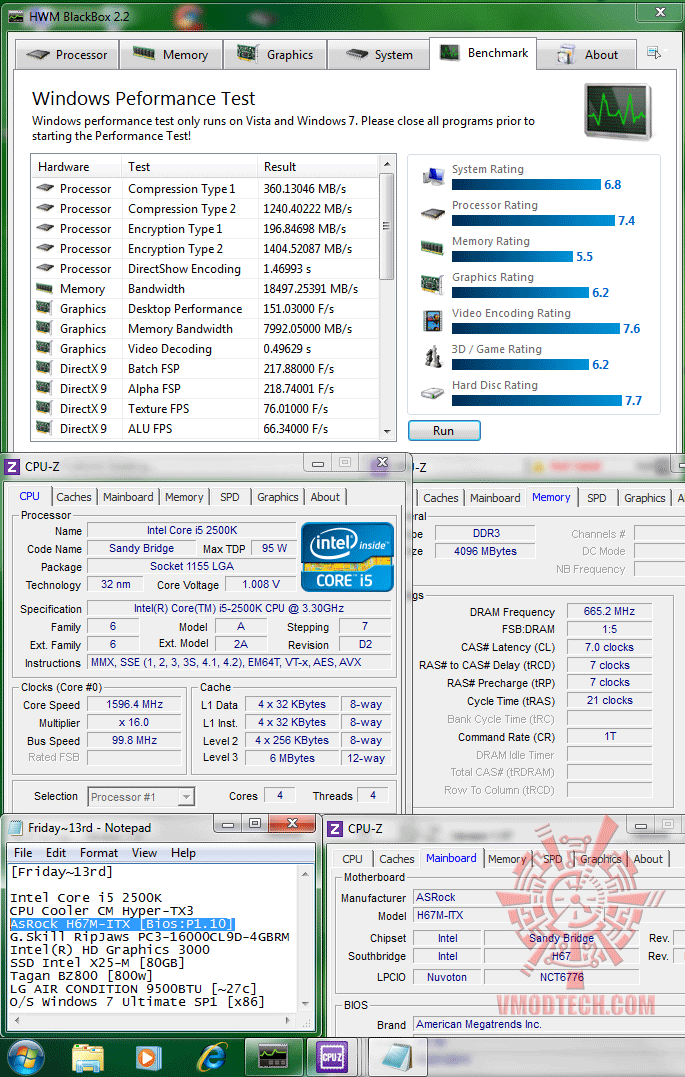Open Caches tab in CPU-Z Mainboard window
The height and width of the screenshot is (1077, 685).
click(396, 859)
